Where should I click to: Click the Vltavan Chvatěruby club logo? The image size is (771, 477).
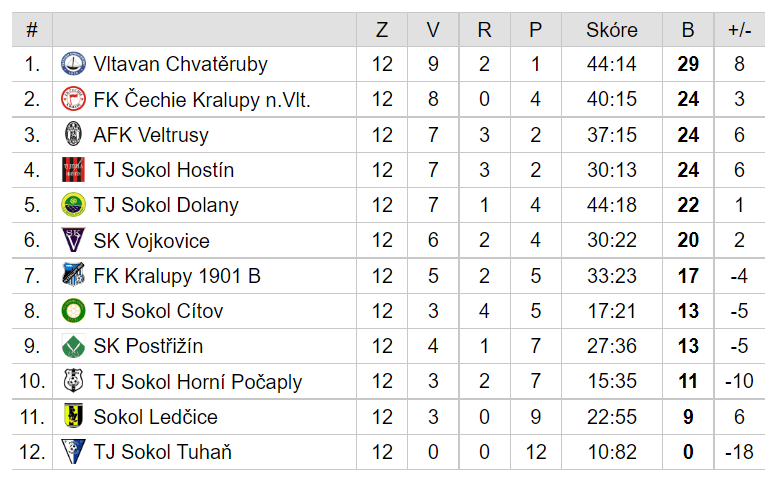[x=73, y=64]
